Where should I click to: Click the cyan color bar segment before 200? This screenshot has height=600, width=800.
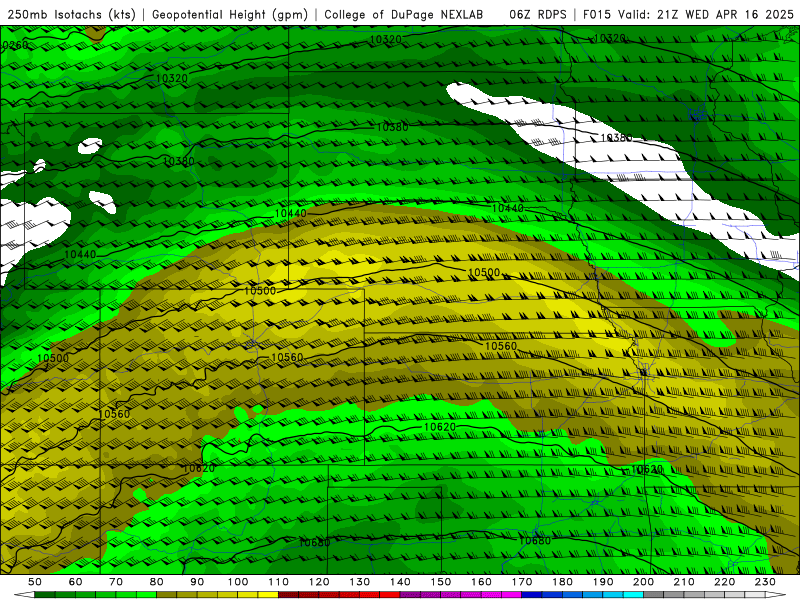tap(633, 595)
